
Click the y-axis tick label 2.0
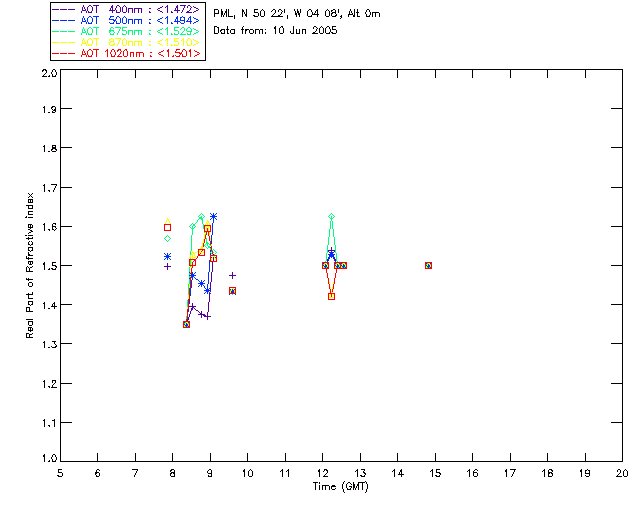point(49,74)
